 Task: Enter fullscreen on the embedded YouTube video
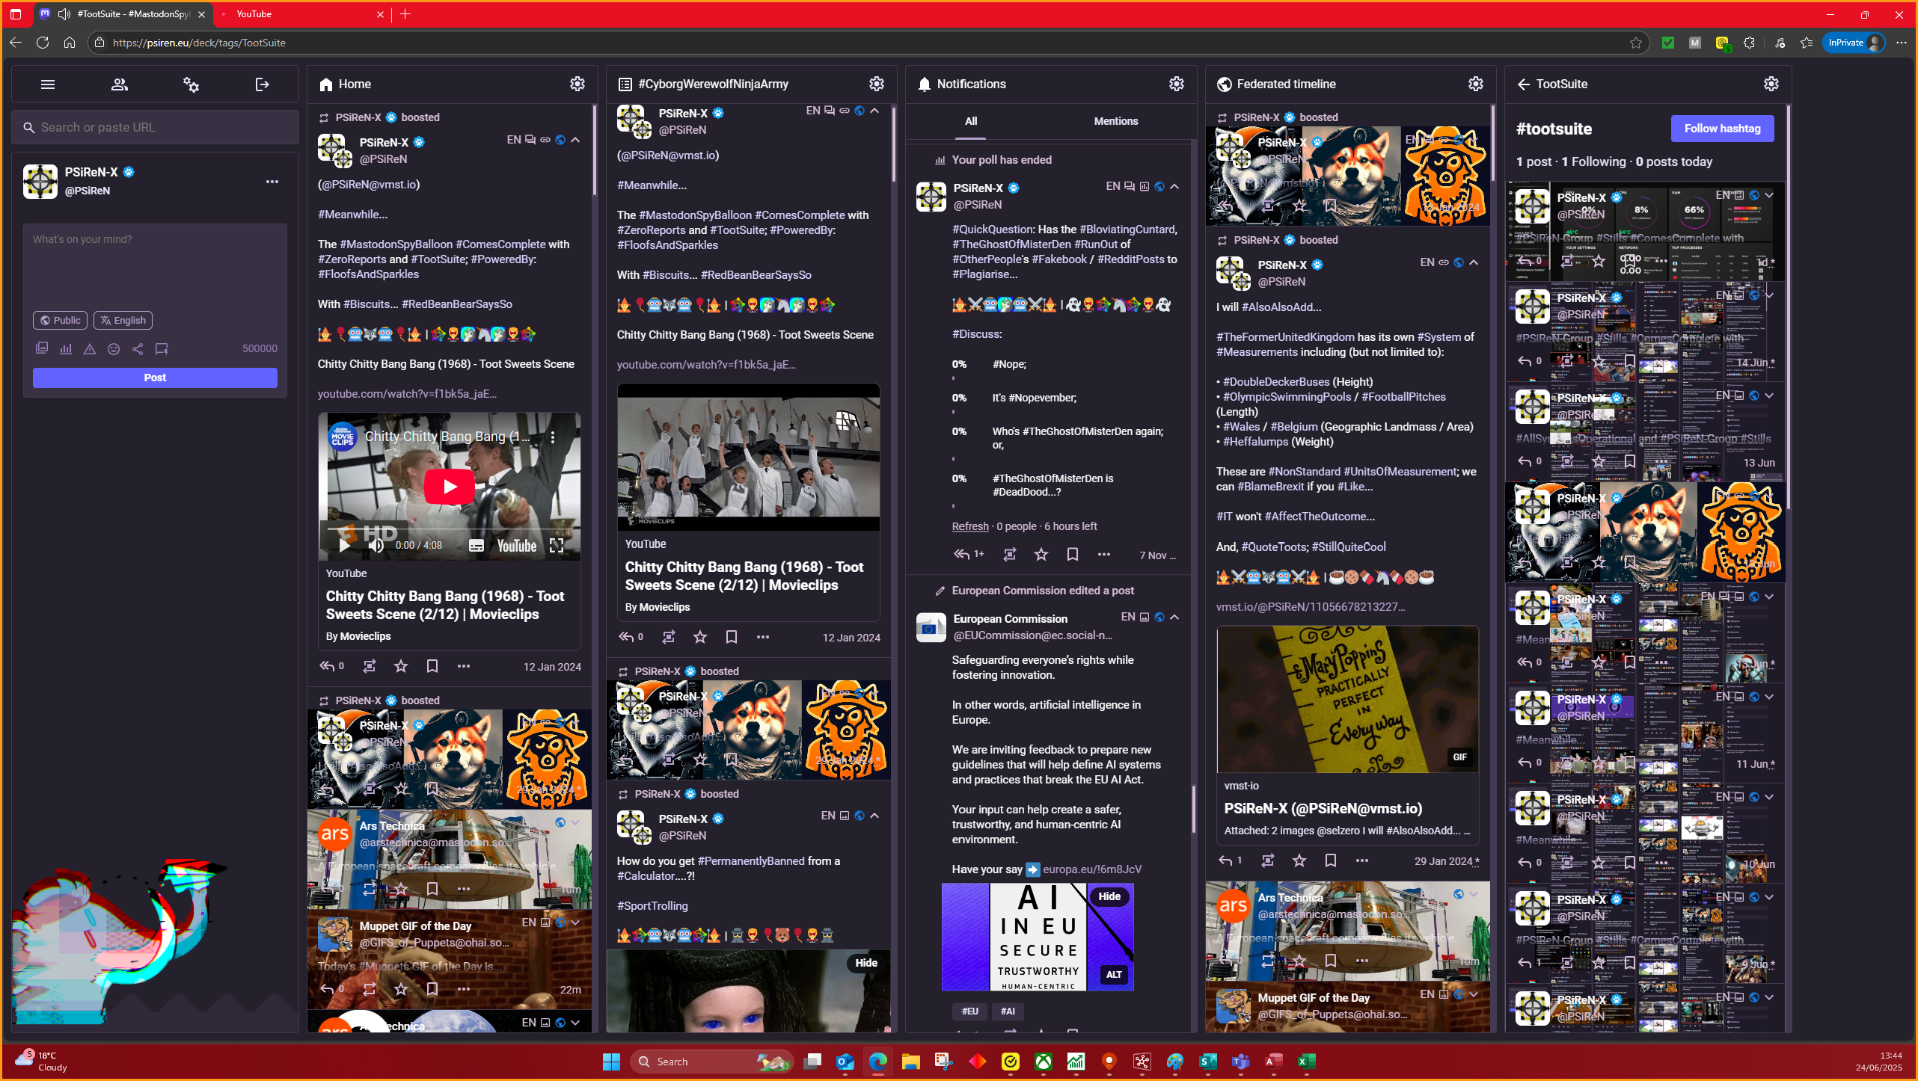[x=557, y=546]
